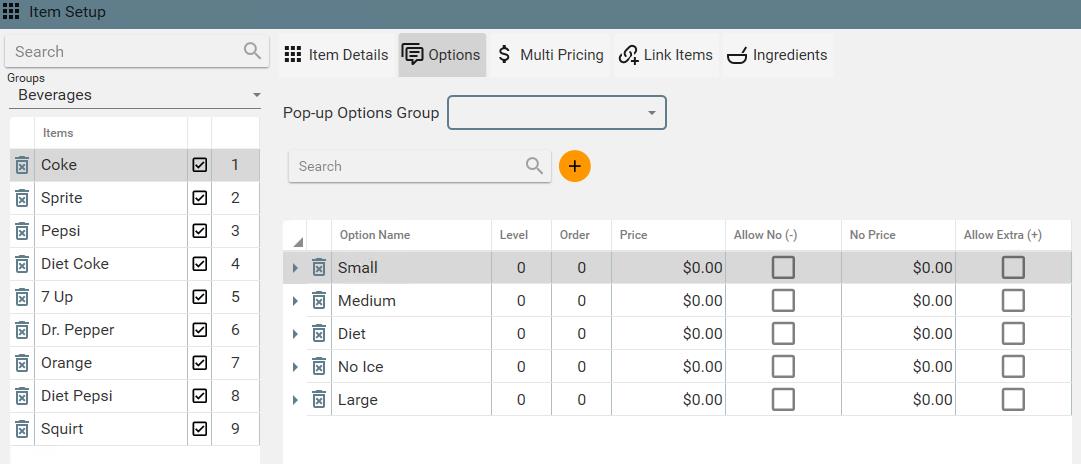Click the magnifier icon in the items search box
Image resolution: width=1081 pixels, height=464 pixels.
click(x=252, y=51)
